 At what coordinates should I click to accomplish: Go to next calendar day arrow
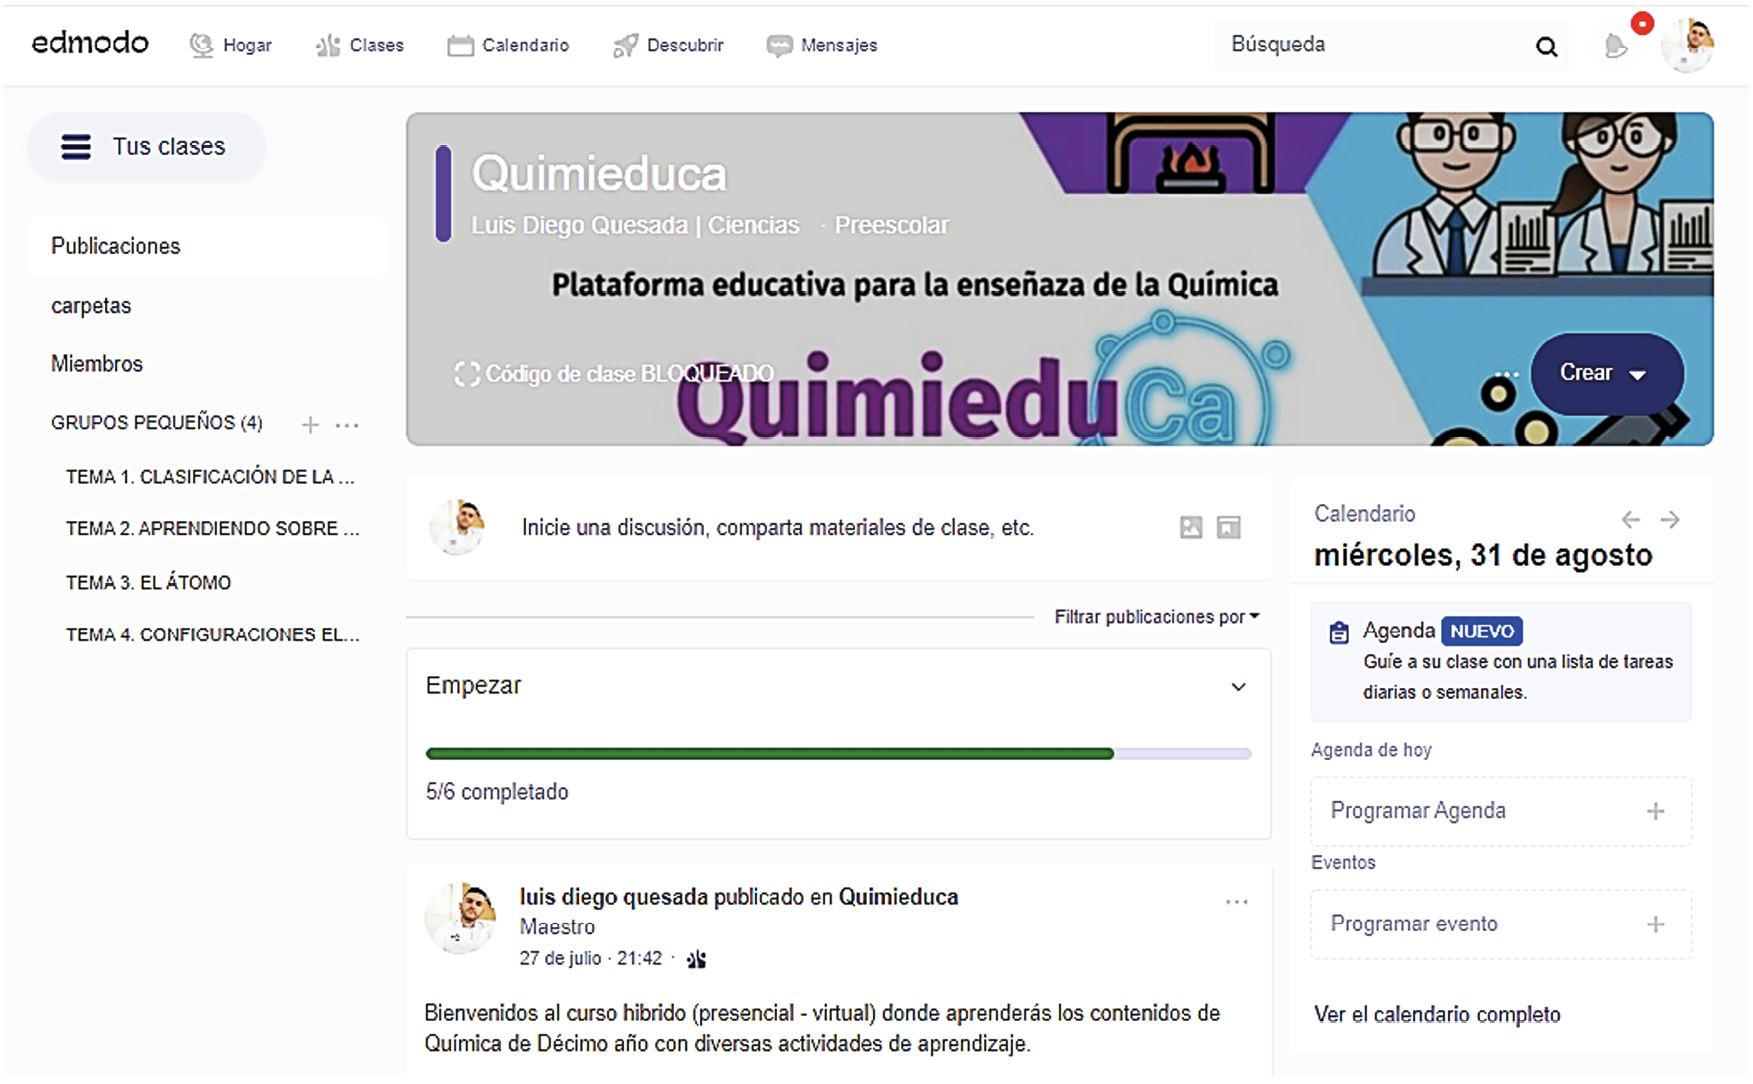[1670, 519]
